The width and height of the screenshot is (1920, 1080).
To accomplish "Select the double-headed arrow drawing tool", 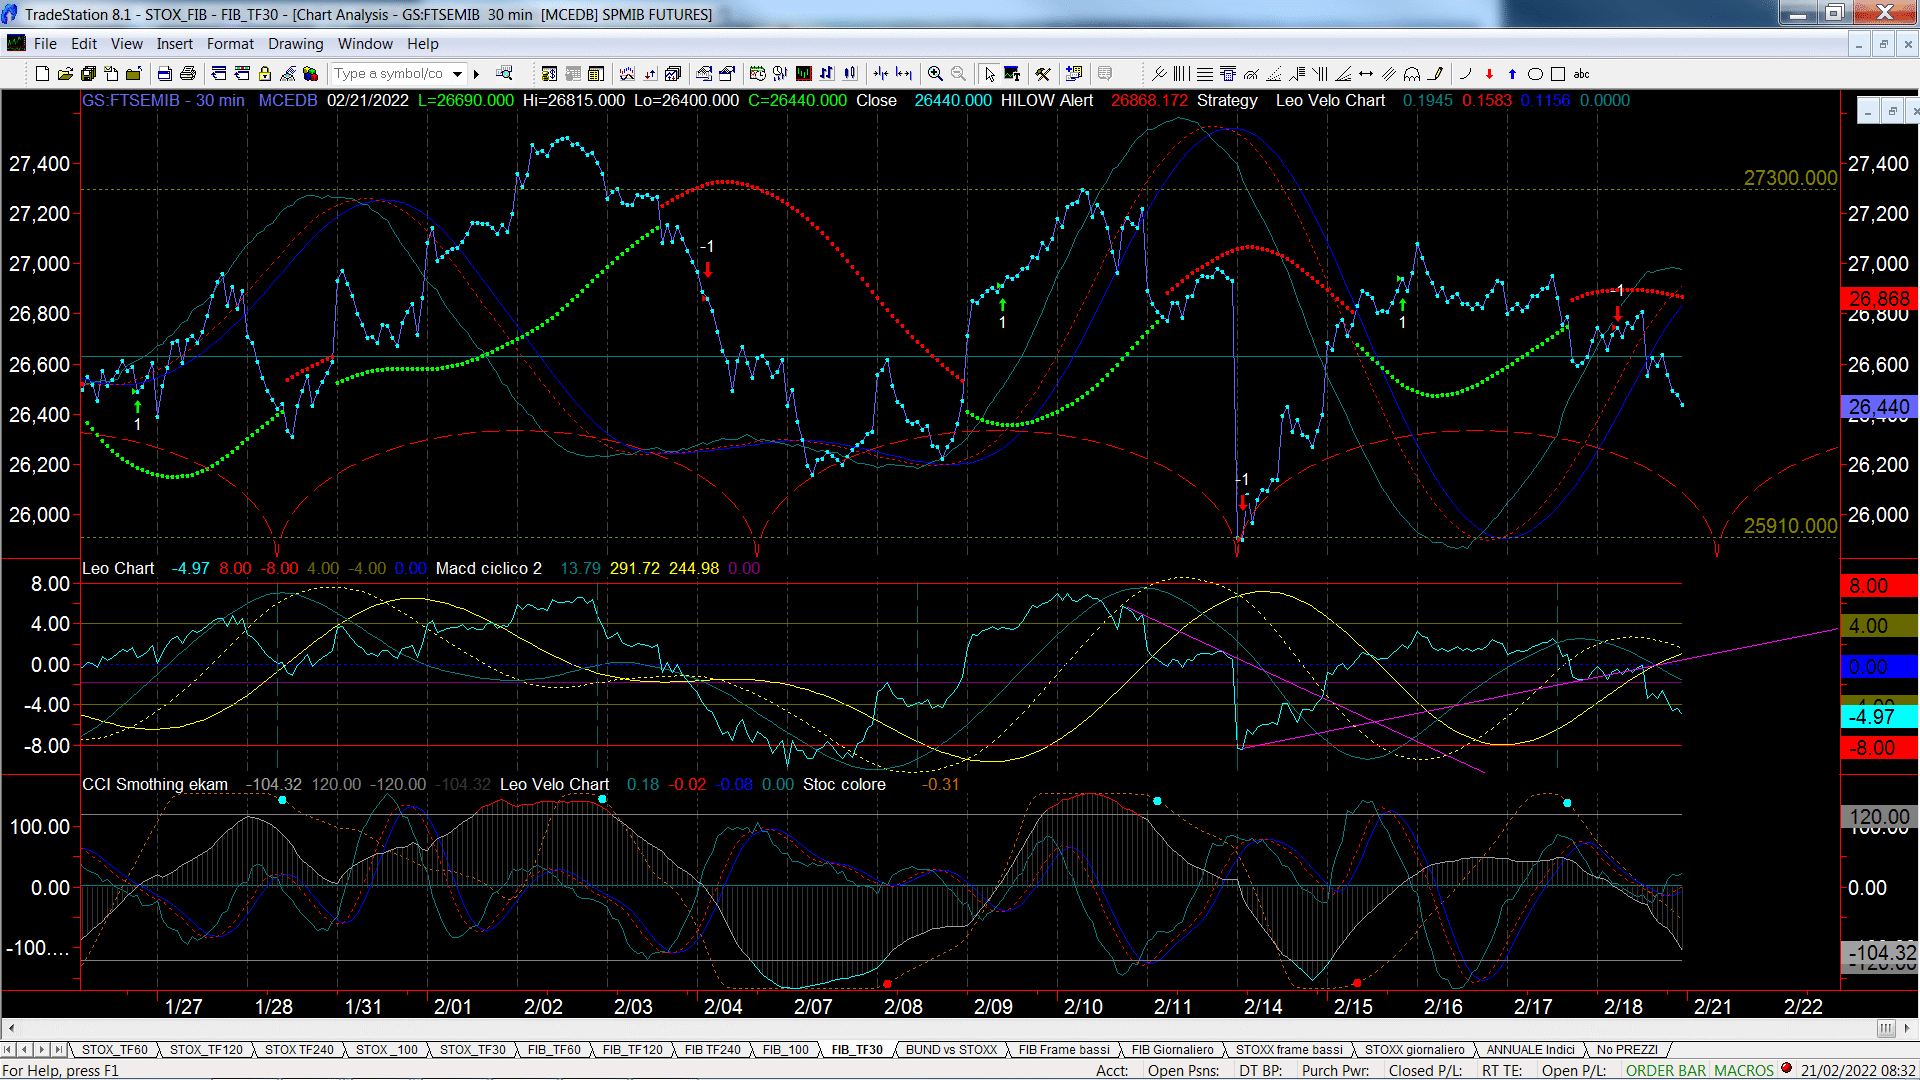I will [1366, 74].
